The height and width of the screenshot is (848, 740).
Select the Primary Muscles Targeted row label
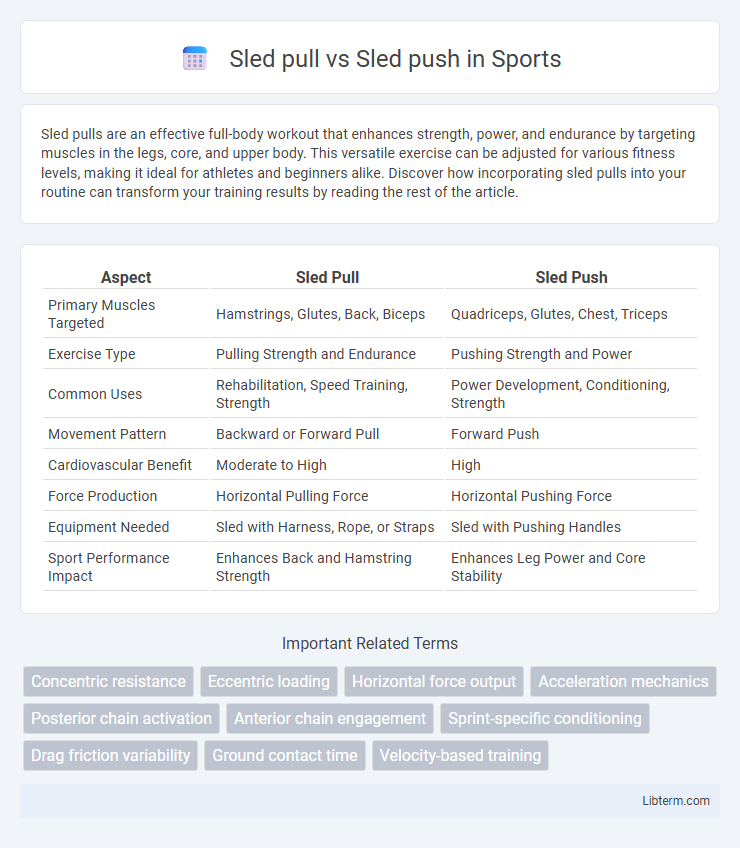101,314
